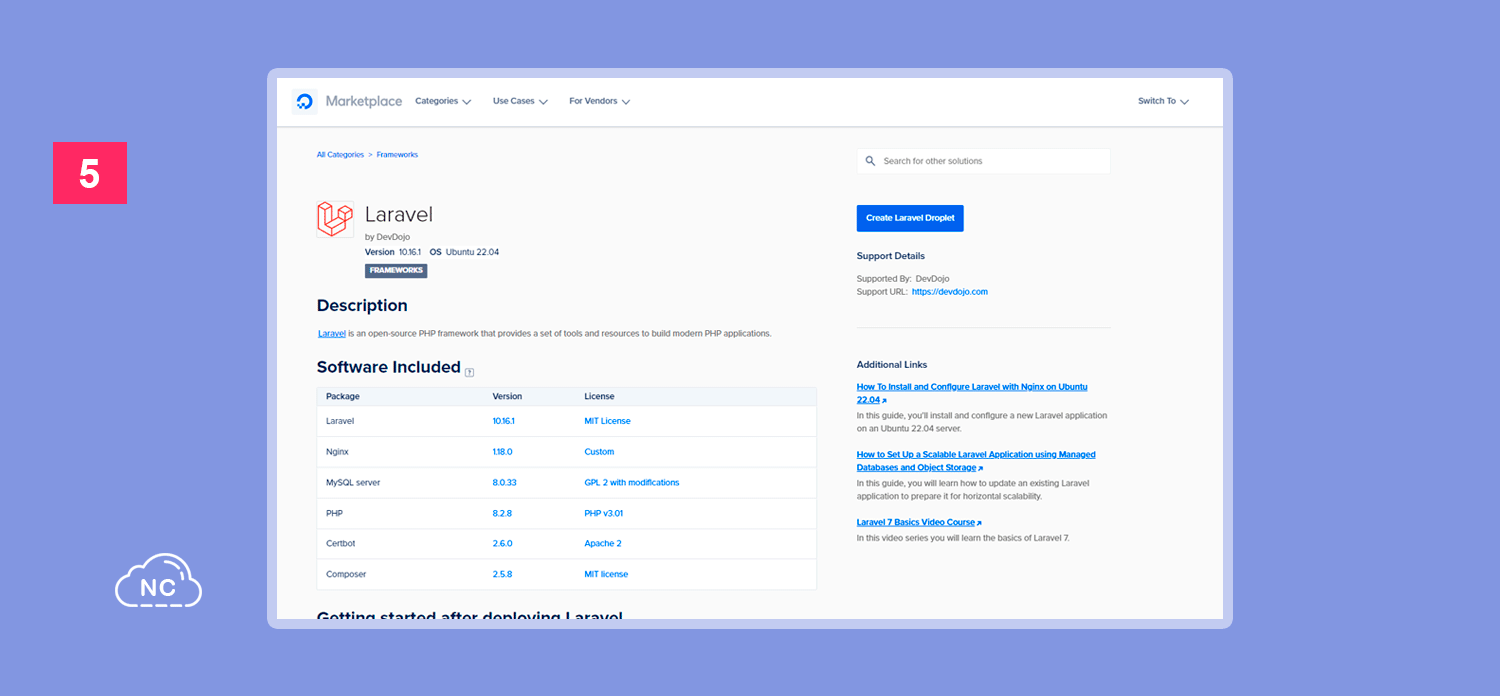
Task: Click the Support Details heading
Action: coord(891,256)
